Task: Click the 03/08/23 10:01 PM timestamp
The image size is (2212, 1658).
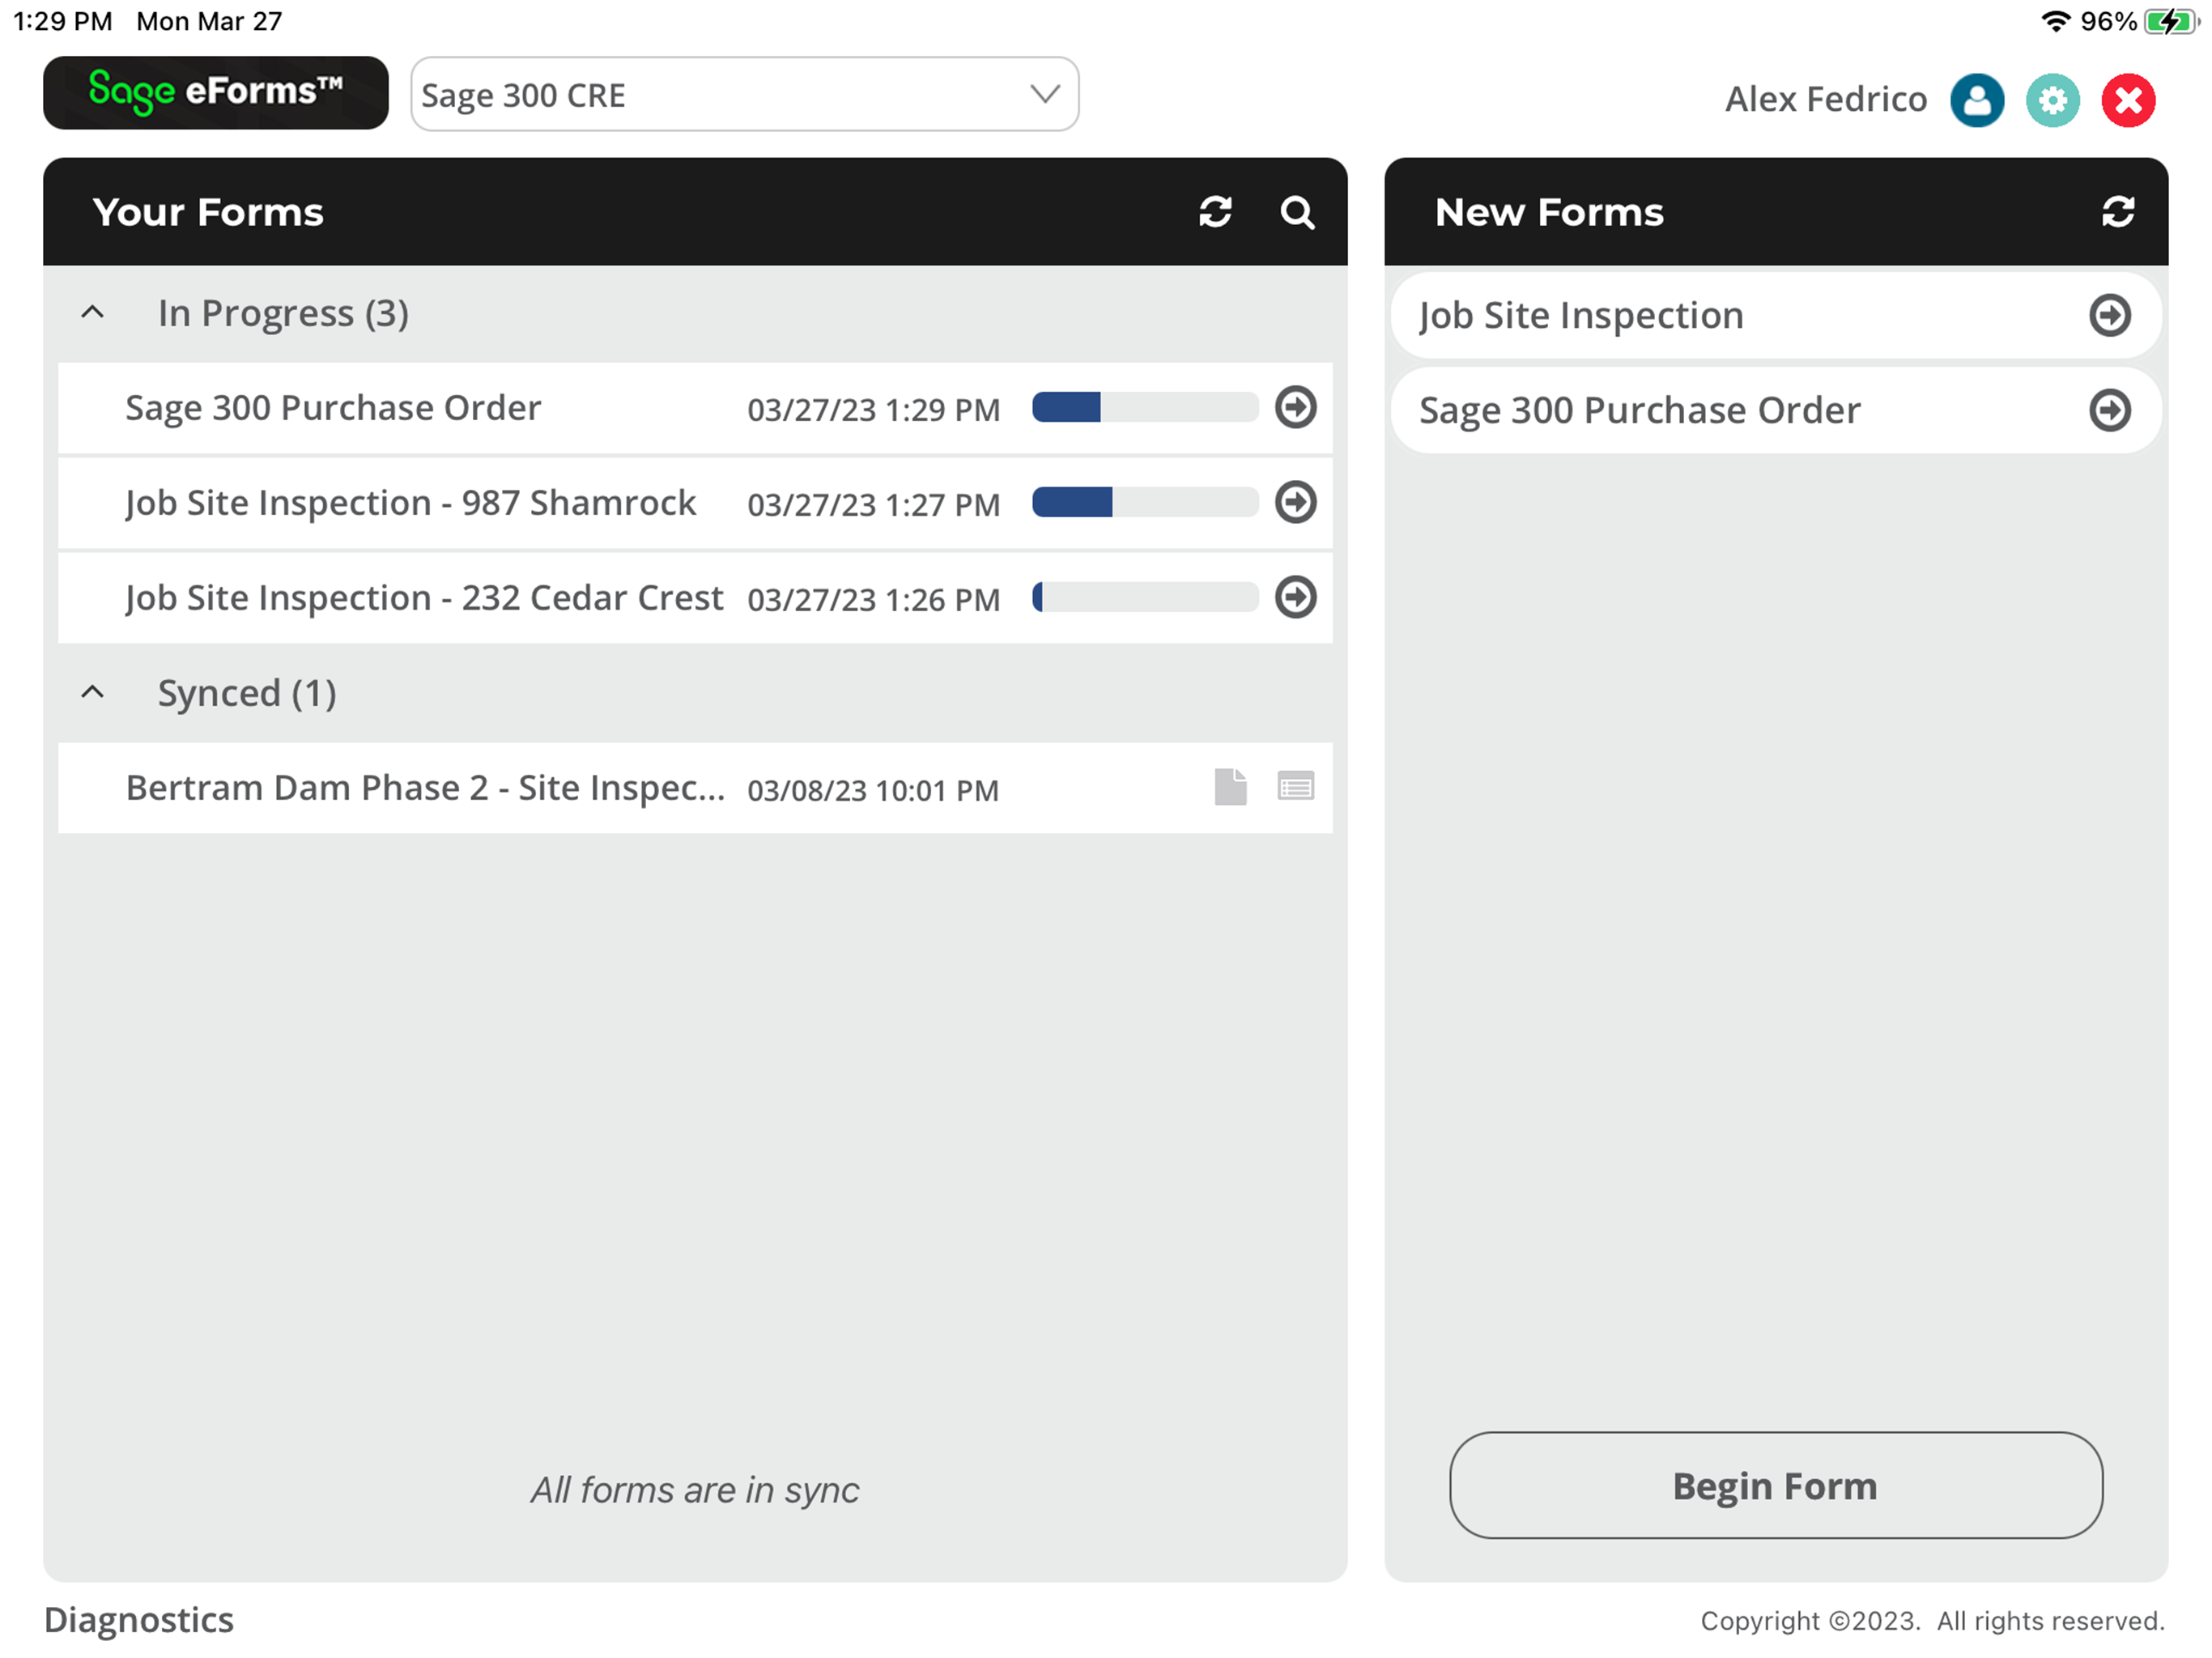Action: [872, 790]
